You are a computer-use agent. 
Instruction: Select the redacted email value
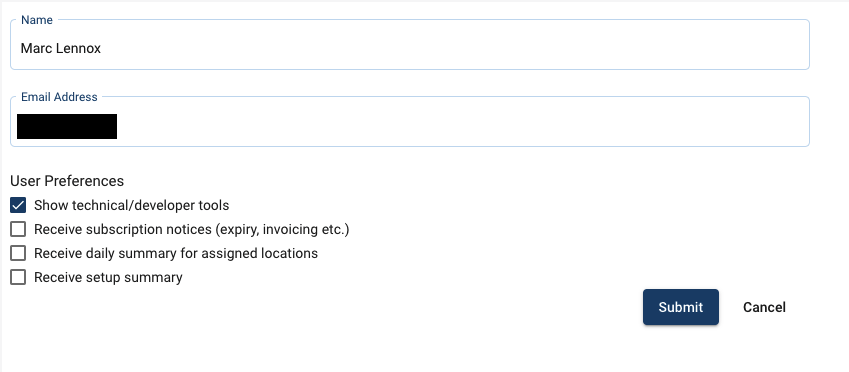[x=67, y=126]
